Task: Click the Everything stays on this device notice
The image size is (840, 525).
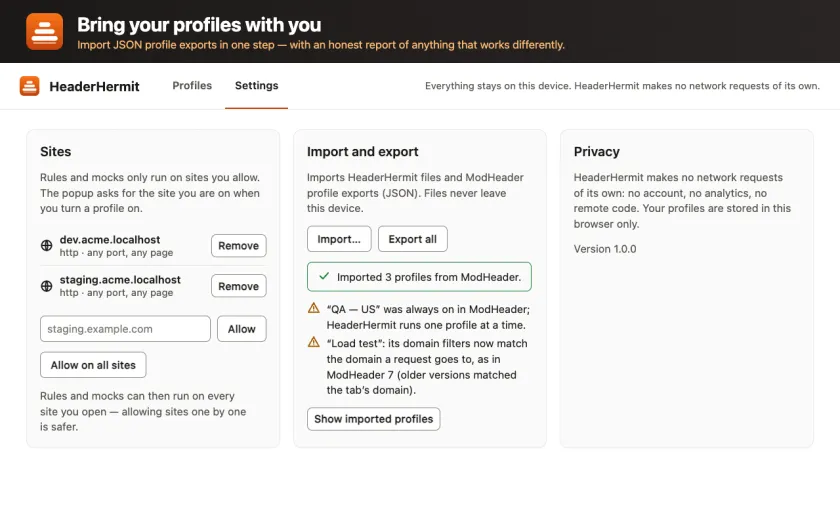Action: (622, 86)
